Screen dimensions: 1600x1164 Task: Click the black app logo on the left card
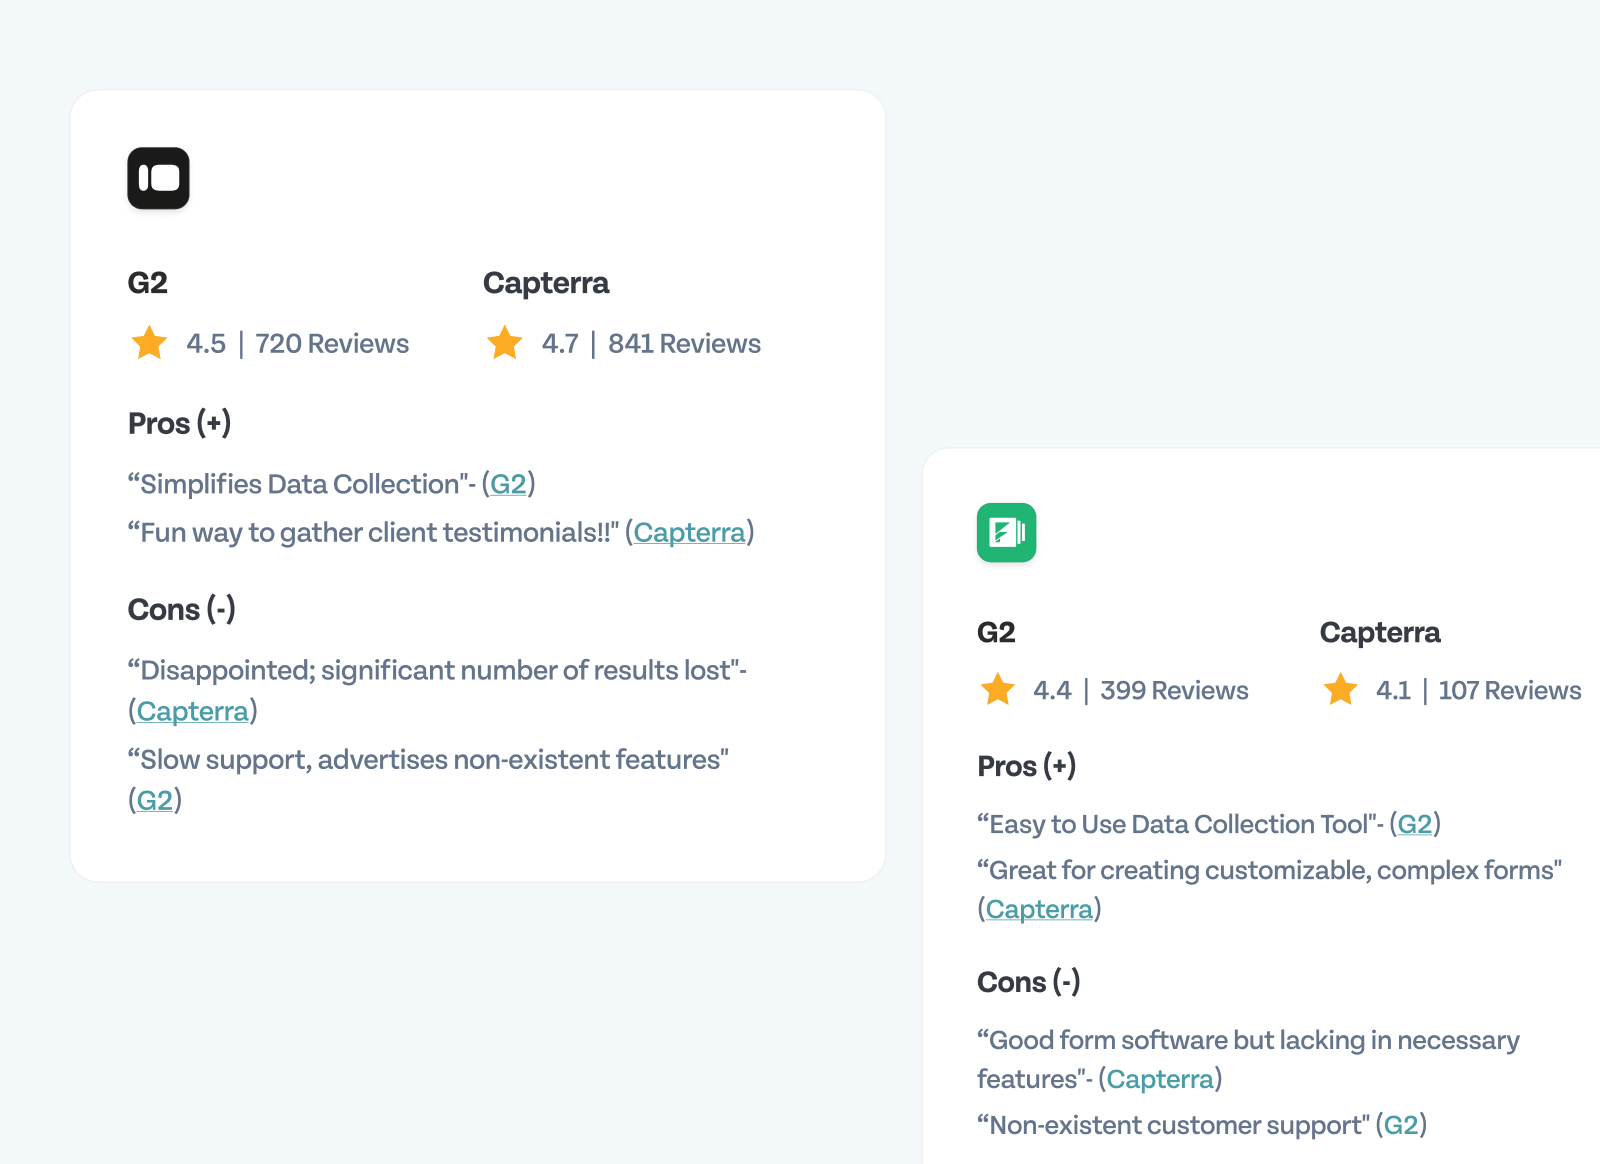(x=157, y=178)
